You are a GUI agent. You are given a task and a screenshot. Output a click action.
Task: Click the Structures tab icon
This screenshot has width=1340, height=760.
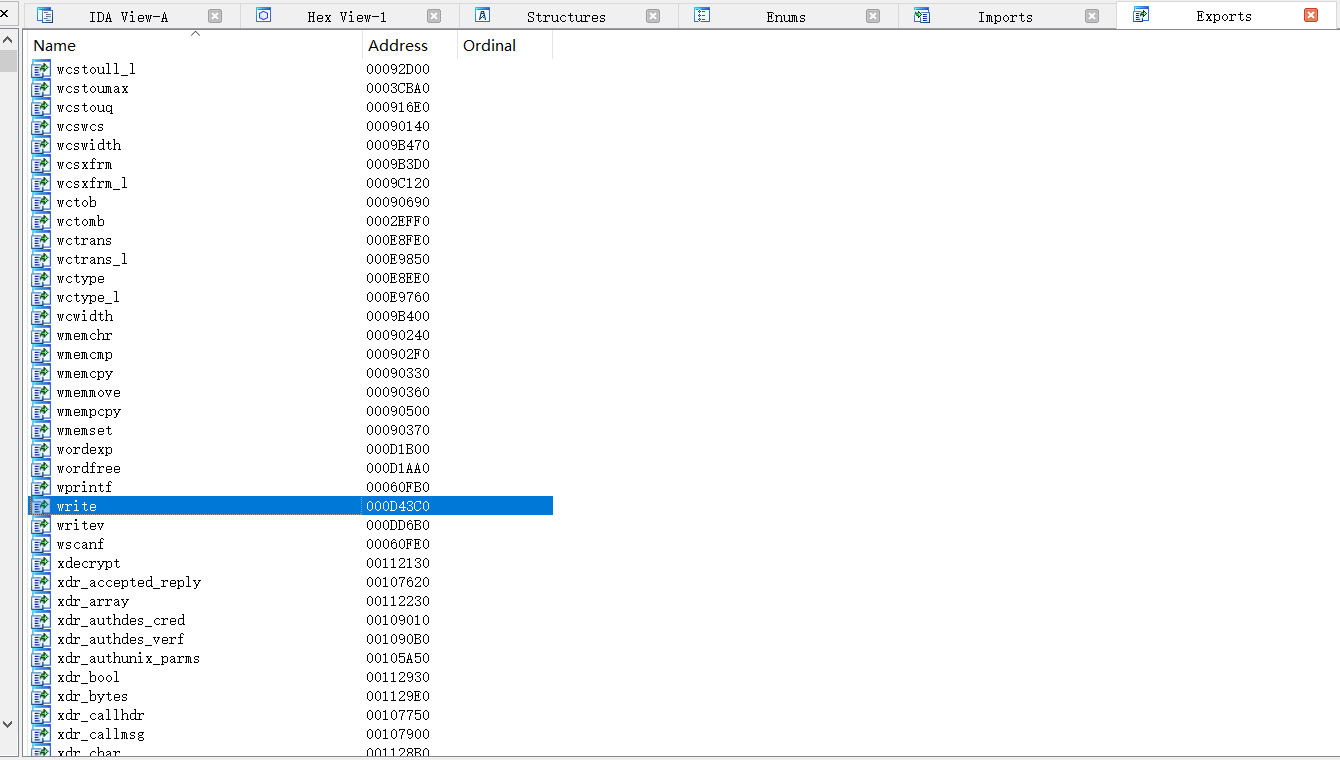(x=483, y=15)
